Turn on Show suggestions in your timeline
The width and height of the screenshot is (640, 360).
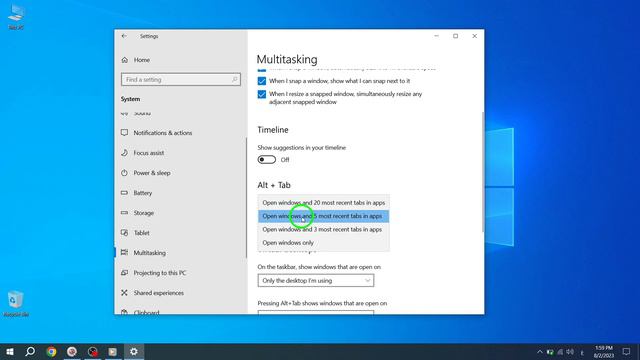pyautogui.click(x=267, y=160)
